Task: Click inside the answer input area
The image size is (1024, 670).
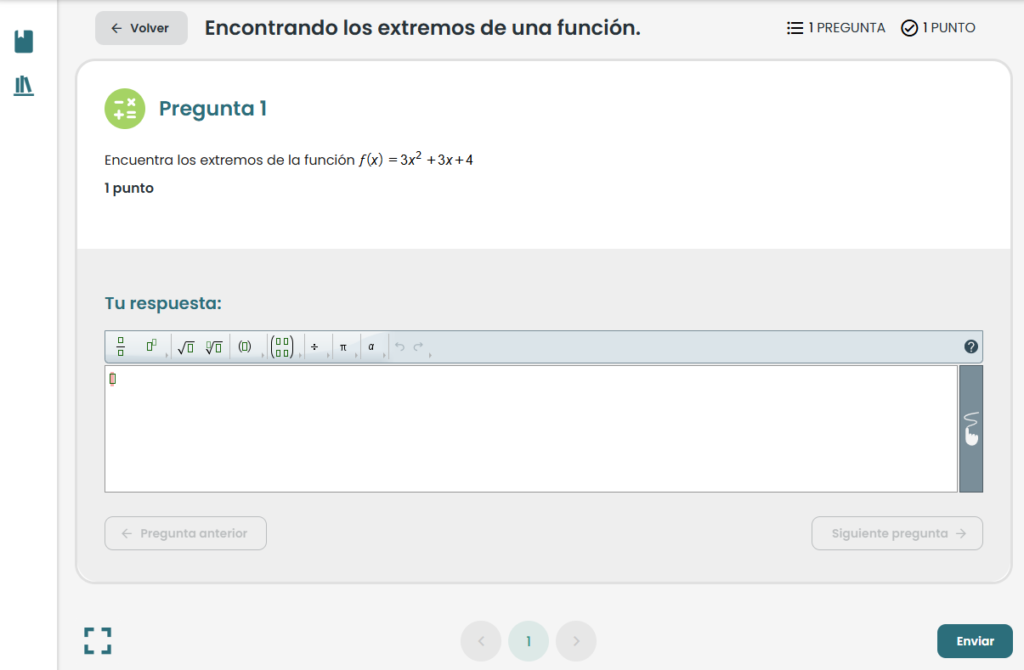Action: pyautogui.click(x=530, y=430)
